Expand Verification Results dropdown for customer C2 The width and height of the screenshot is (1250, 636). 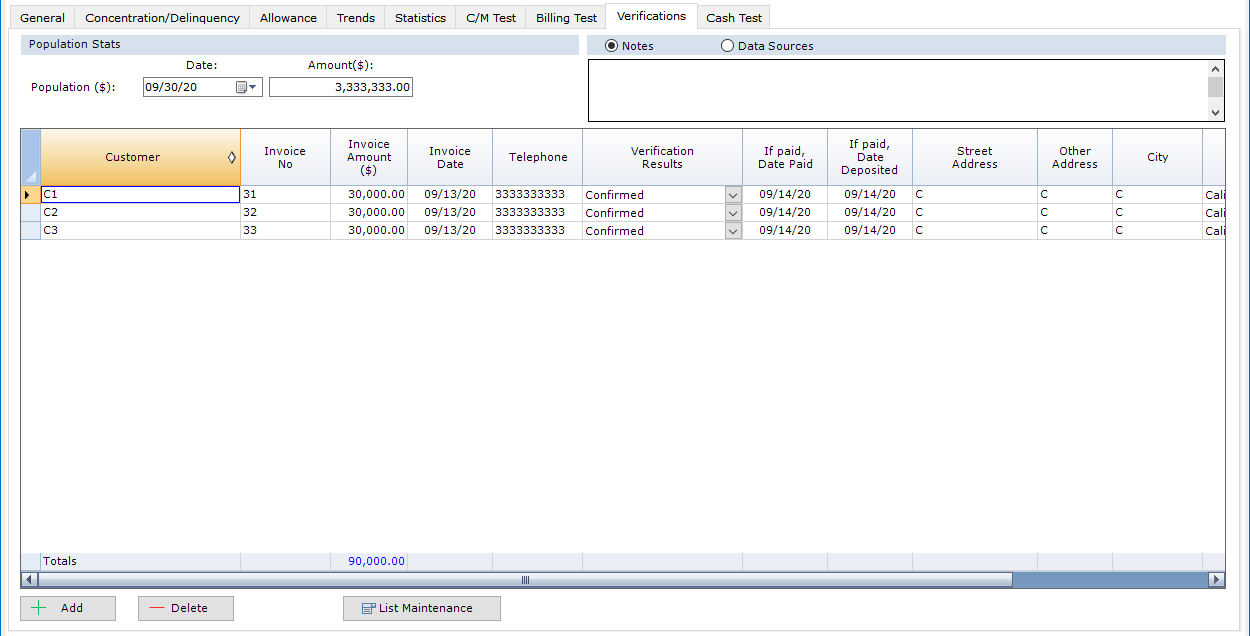(733, 213)
